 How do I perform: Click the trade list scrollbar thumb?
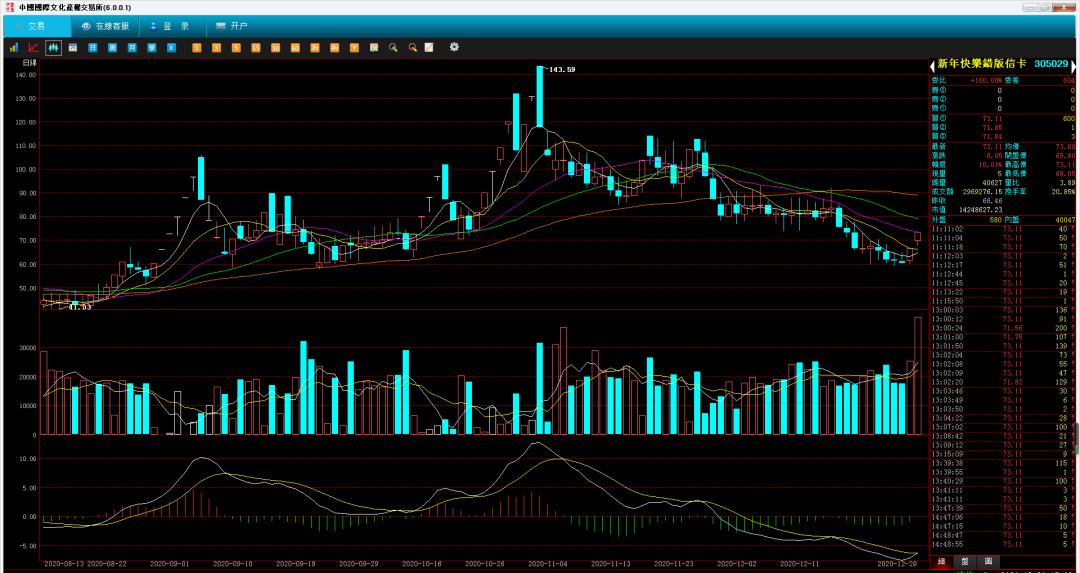(x=1077, y=438)
